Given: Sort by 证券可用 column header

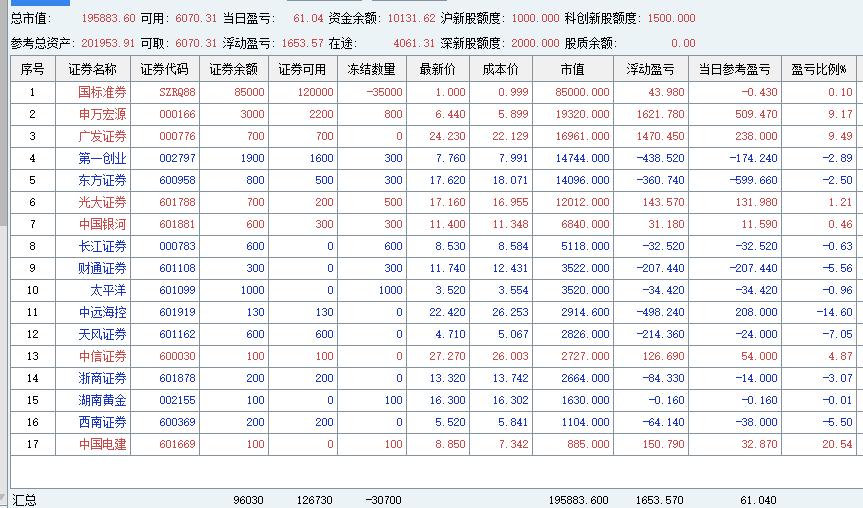Looking at the screenshot, I should point(302,69).
